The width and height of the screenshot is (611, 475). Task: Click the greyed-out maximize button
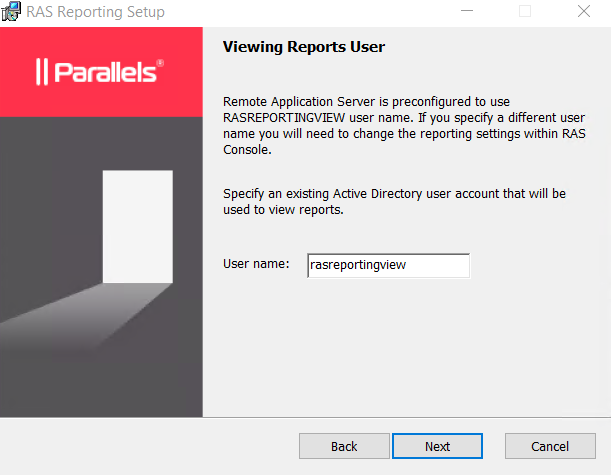(525, 12)
